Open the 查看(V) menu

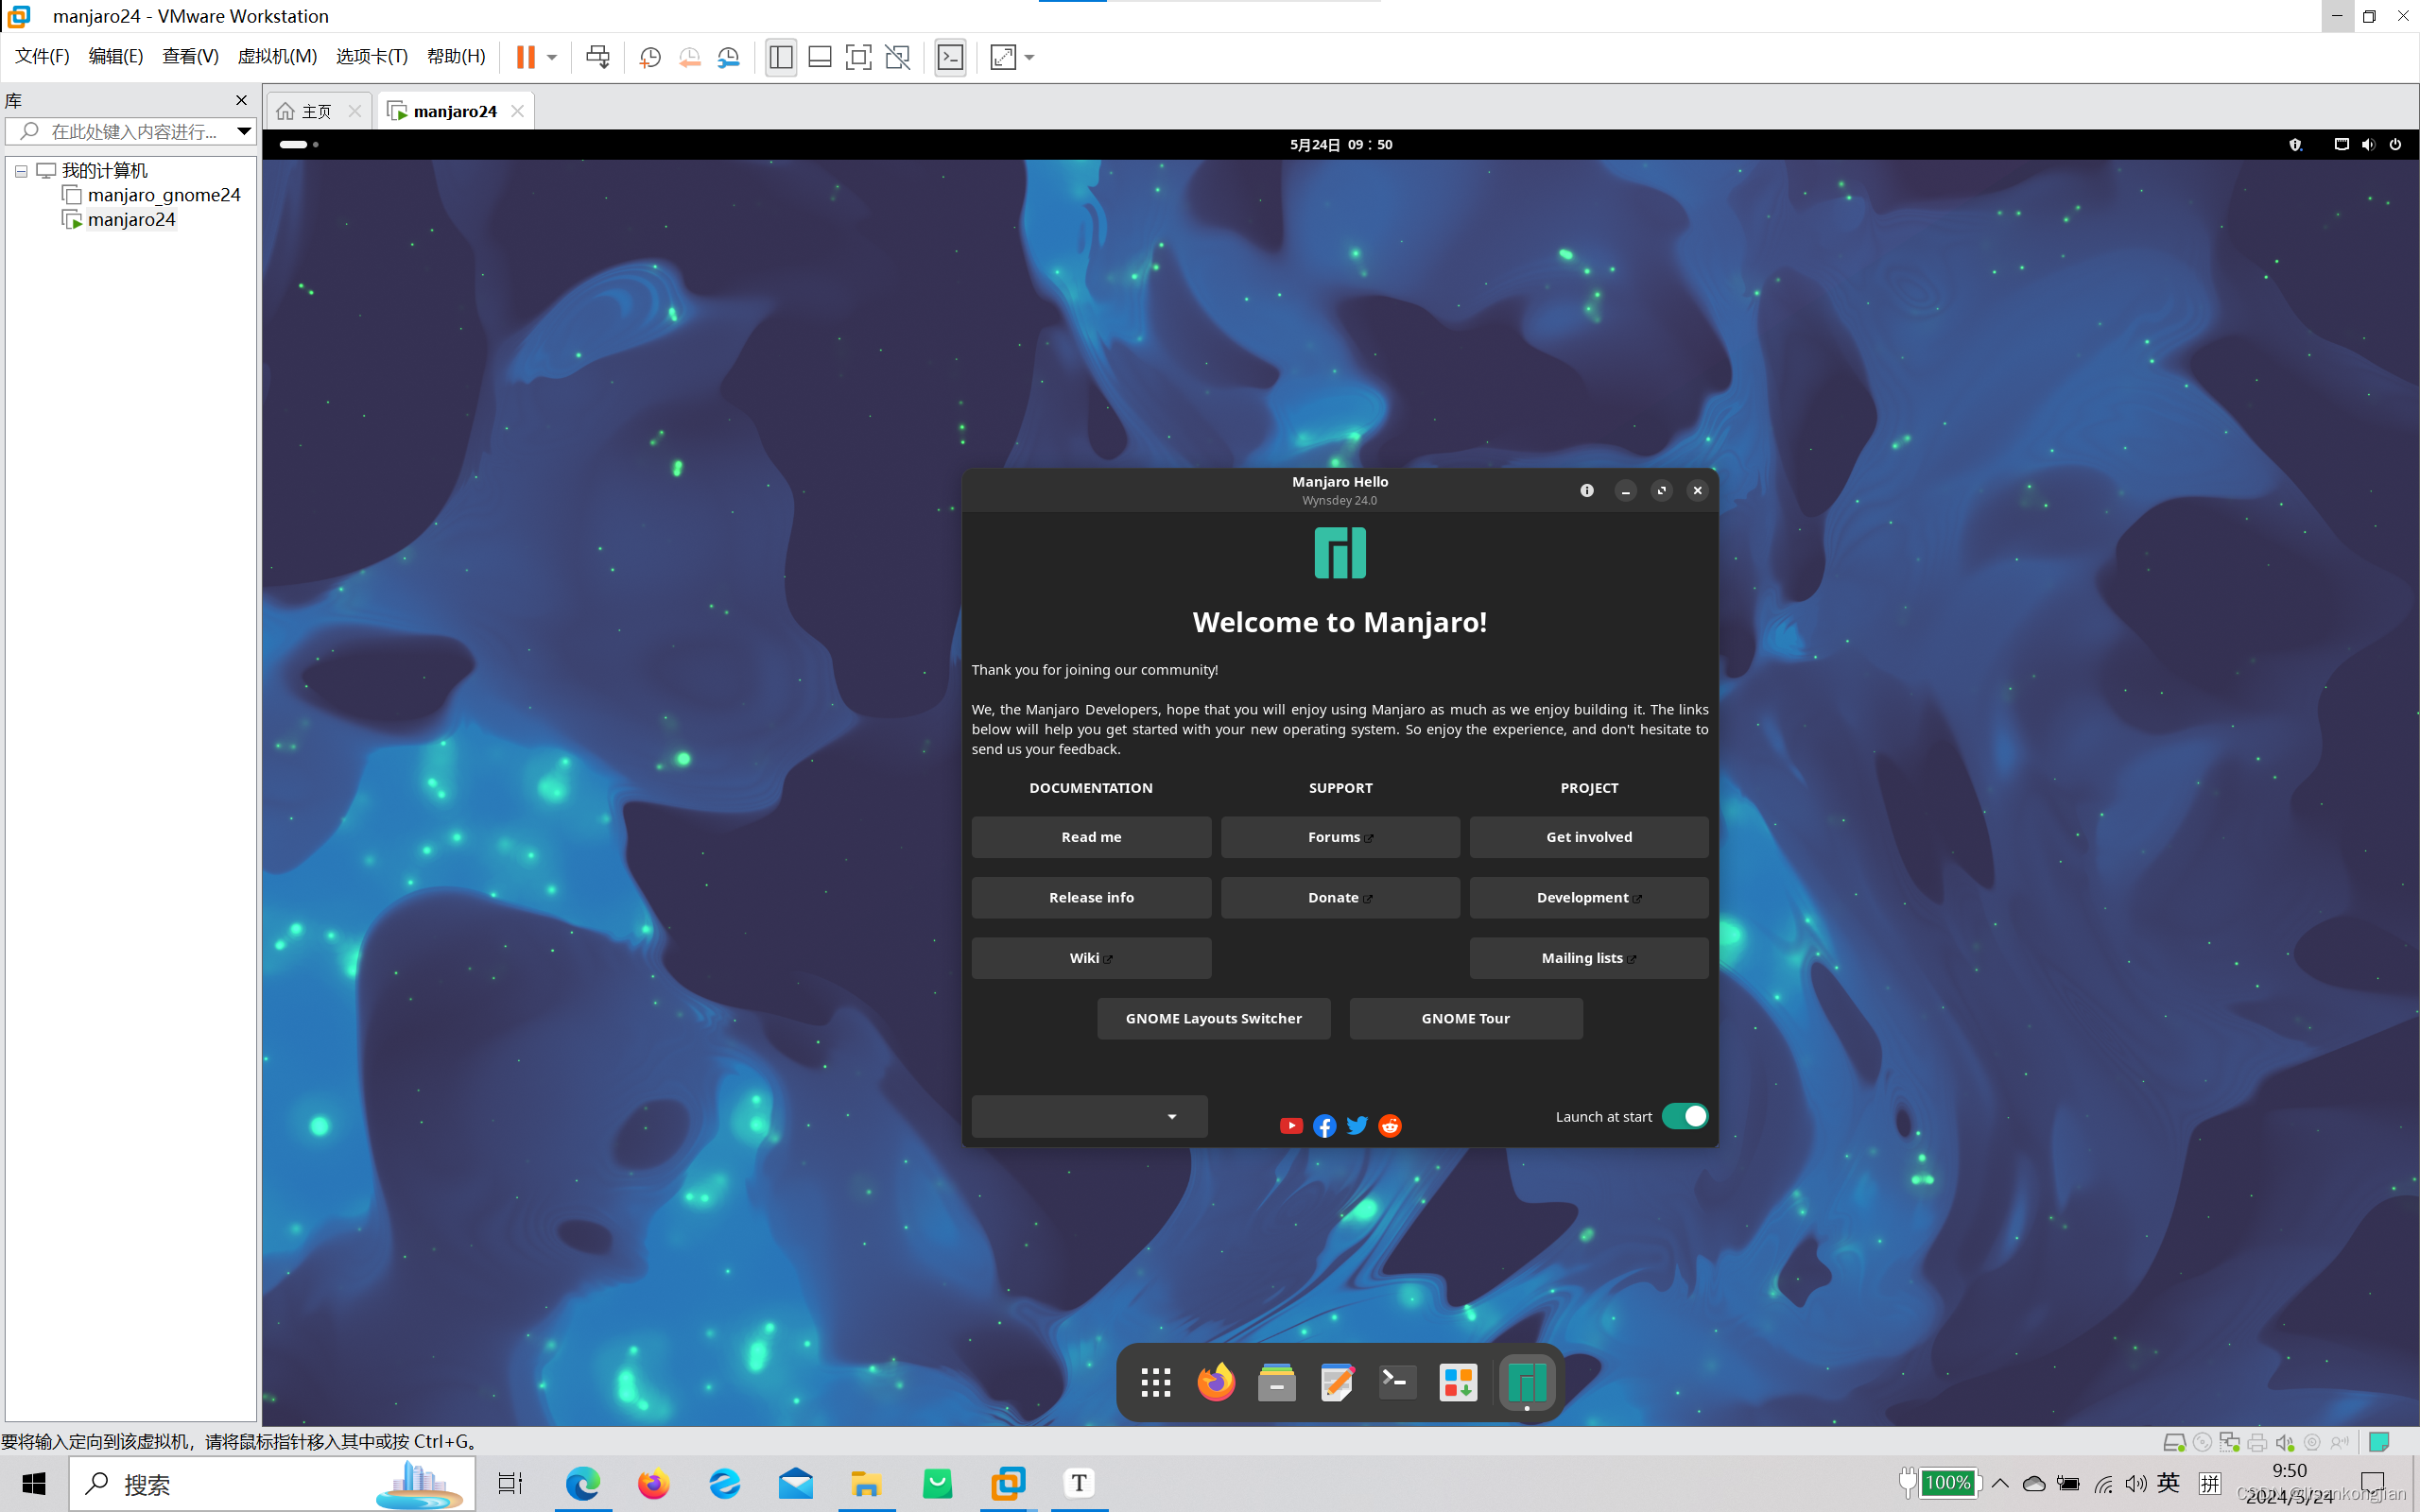click(190, 56)
